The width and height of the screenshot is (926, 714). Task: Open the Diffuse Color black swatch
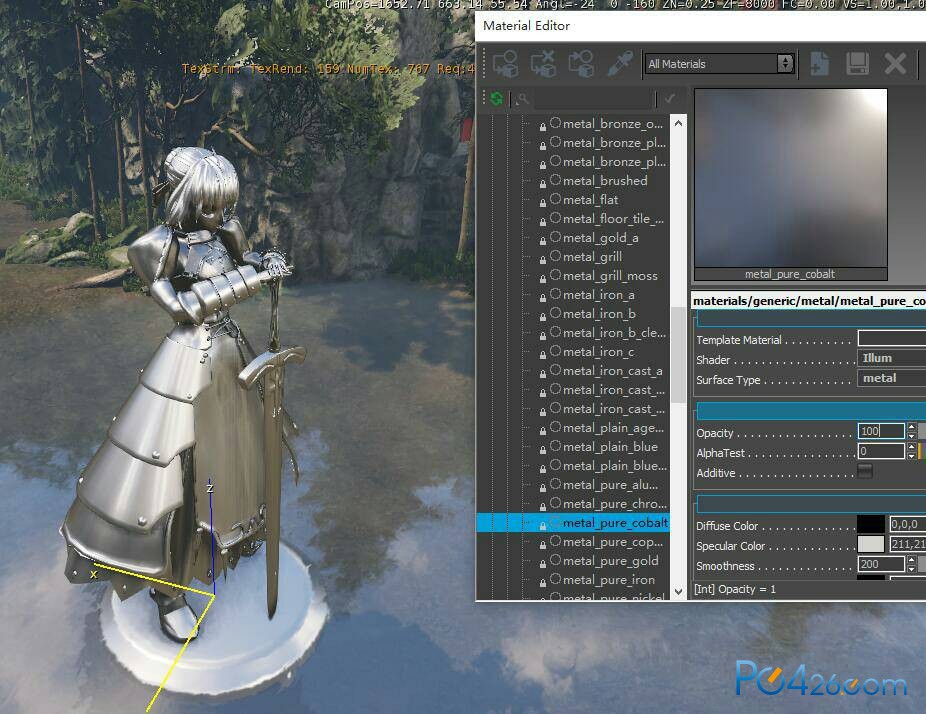click(x=871, y=524)
